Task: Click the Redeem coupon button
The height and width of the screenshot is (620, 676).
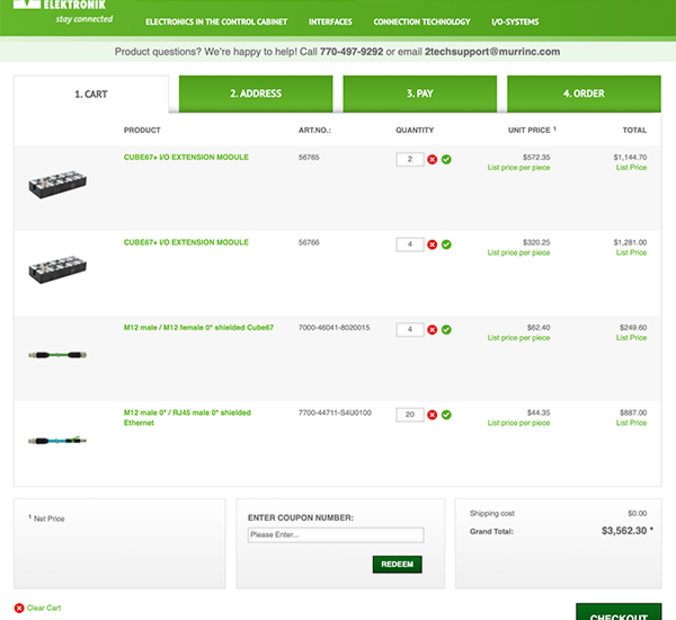Action: [397, 564]
